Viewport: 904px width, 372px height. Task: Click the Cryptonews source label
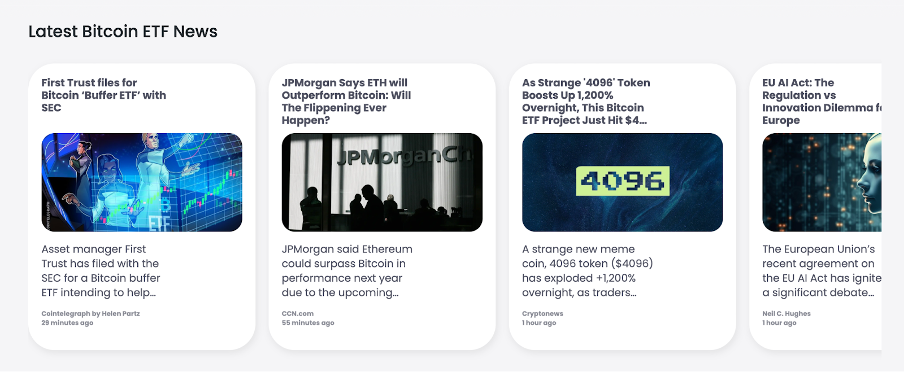point(543,314)
